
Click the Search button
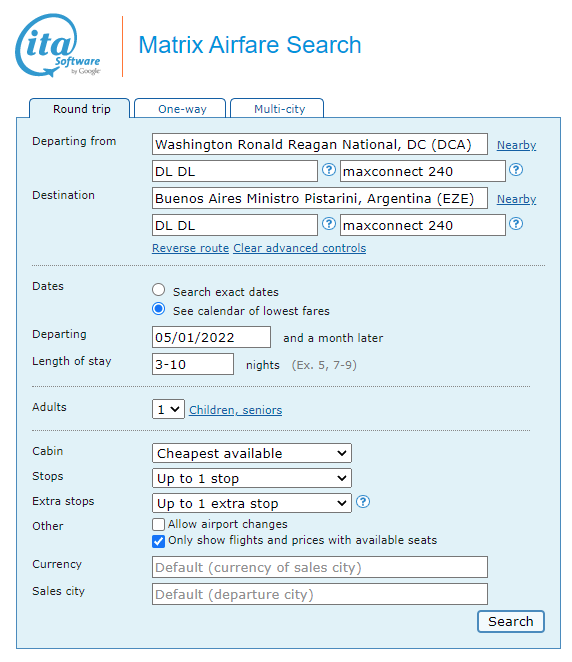click(x=511, y=621)
